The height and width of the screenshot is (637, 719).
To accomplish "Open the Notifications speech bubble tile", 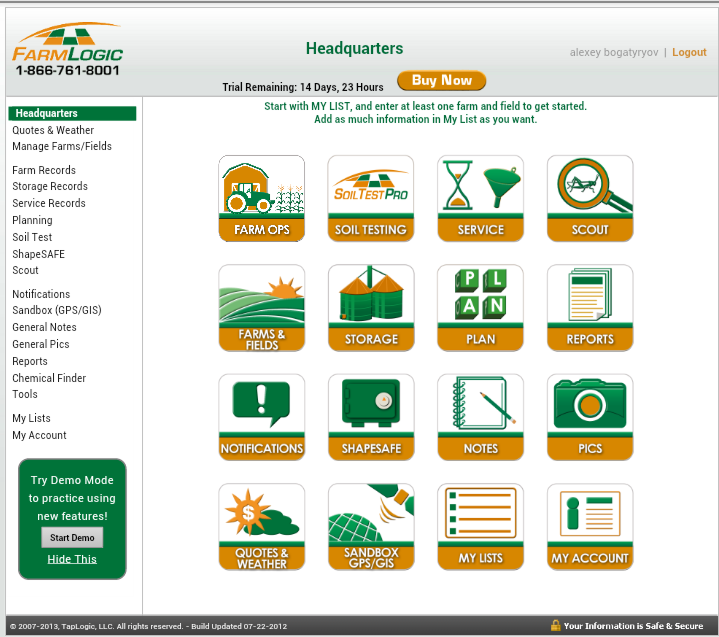I will click(262, 417).
